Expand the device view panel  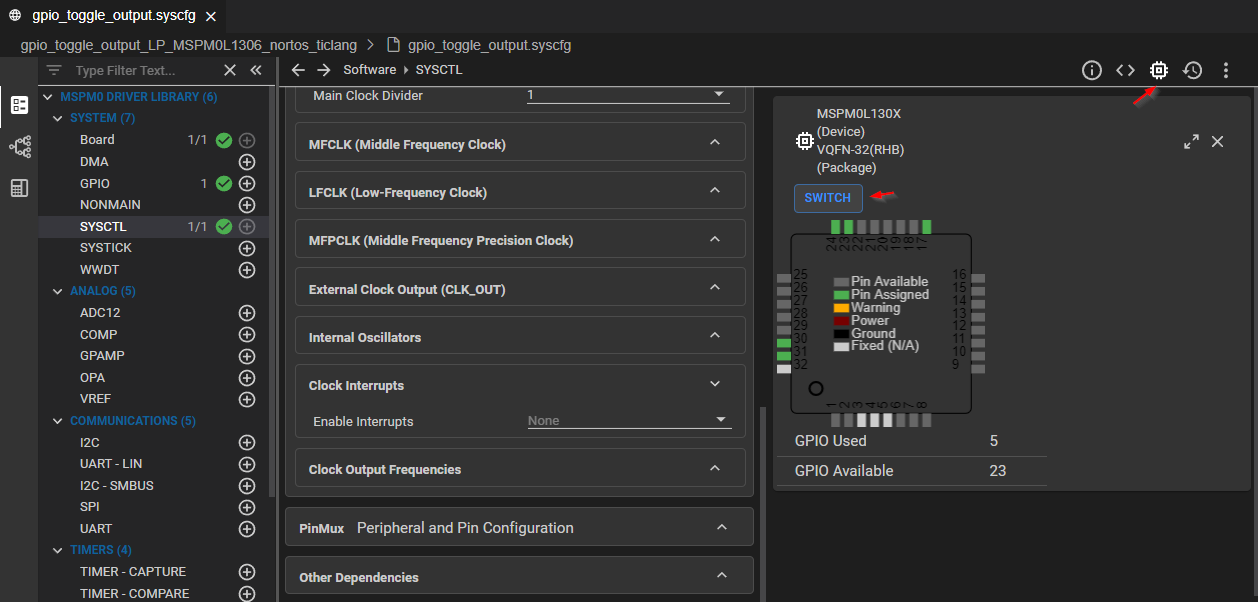click(1191, 142)
